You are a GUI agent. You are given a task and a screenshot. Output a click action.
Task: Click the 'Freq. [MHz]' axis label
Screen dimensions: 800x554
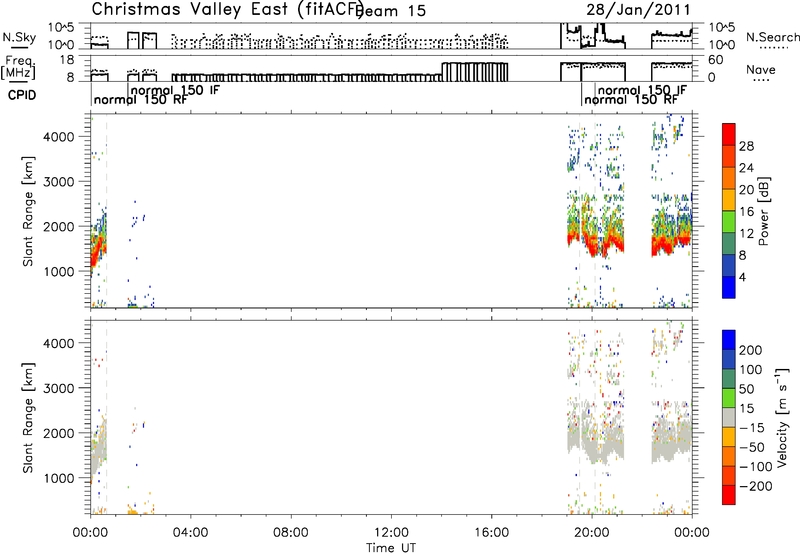(18, 67)
